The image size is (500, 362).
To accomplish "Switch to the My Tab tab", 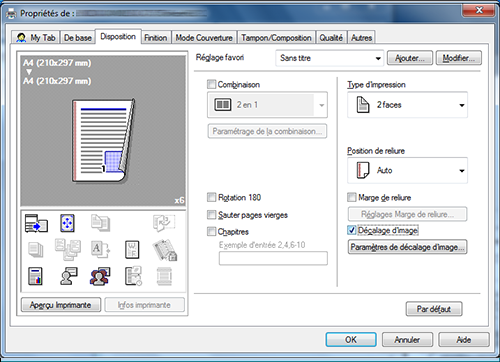I will (x=36, y=38).
